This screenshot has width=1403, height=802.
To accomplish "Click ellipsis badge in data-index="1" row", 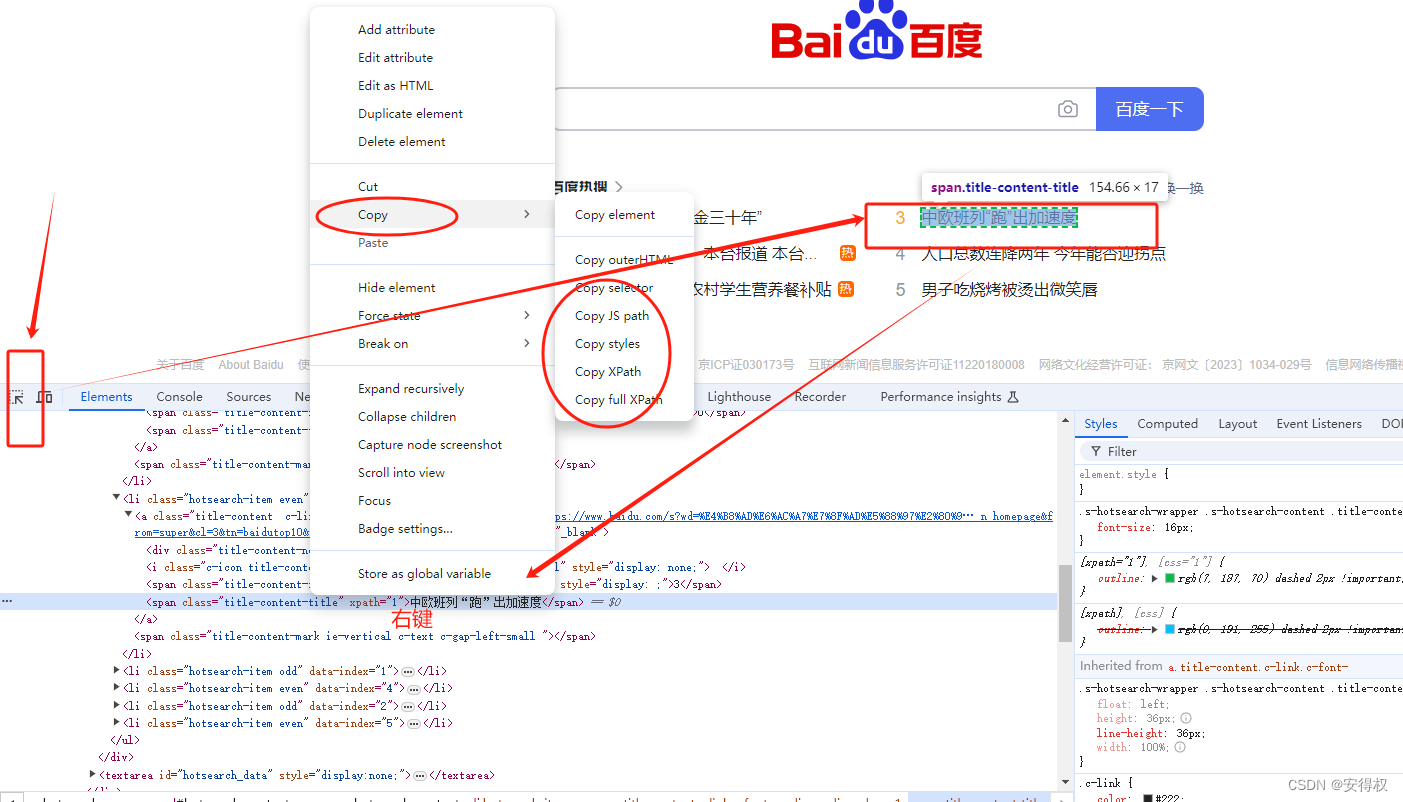I will [408, 671].
